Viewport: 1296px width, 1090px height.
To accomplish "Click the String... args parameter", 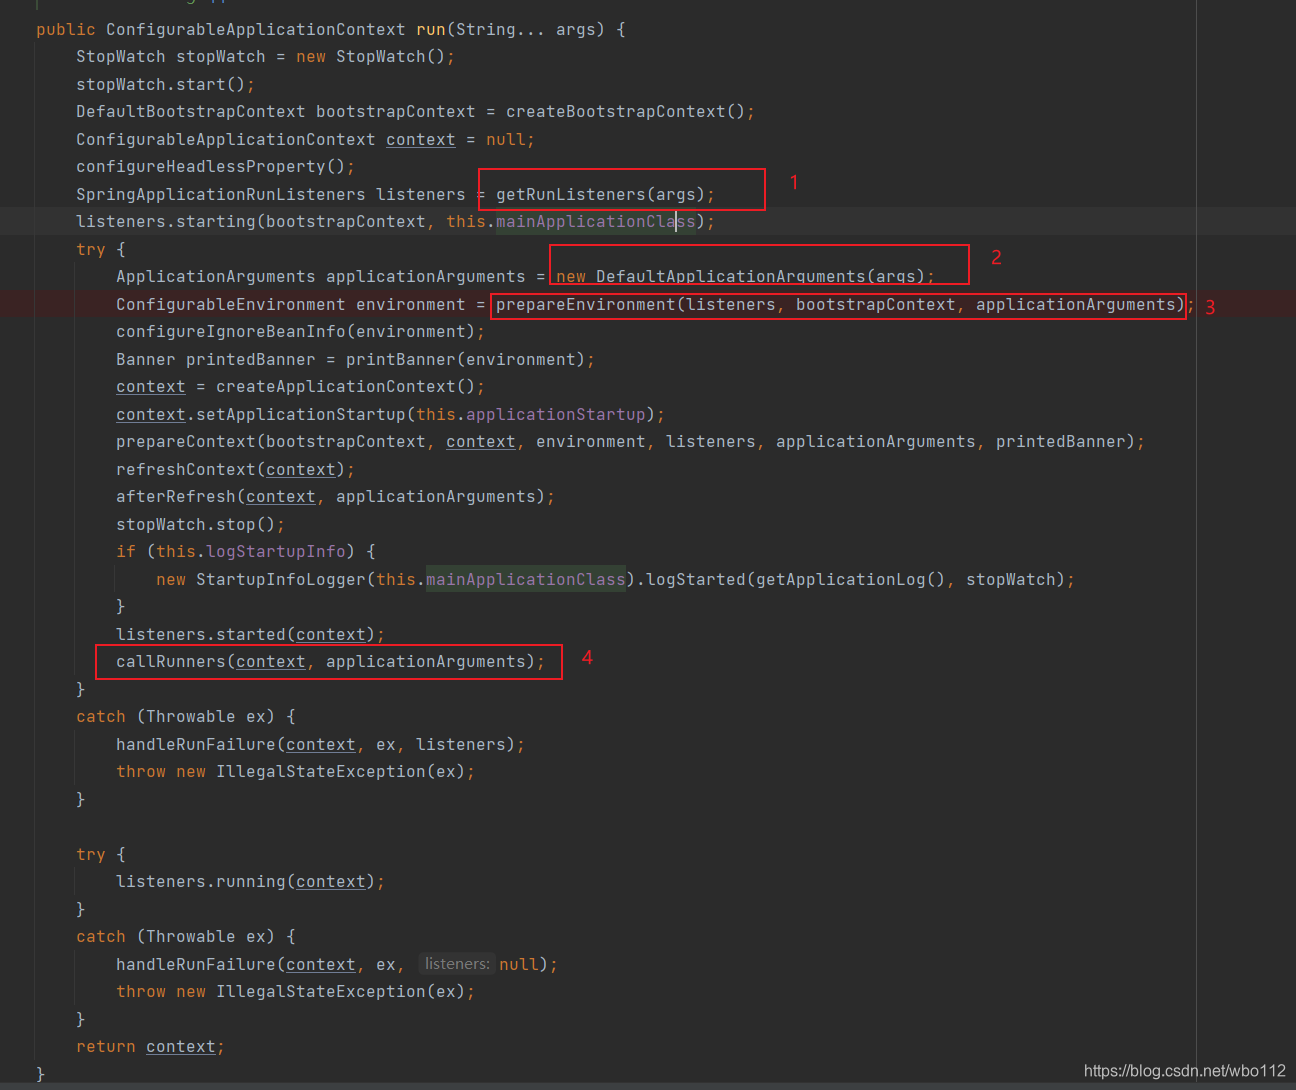I will (525, 30).
